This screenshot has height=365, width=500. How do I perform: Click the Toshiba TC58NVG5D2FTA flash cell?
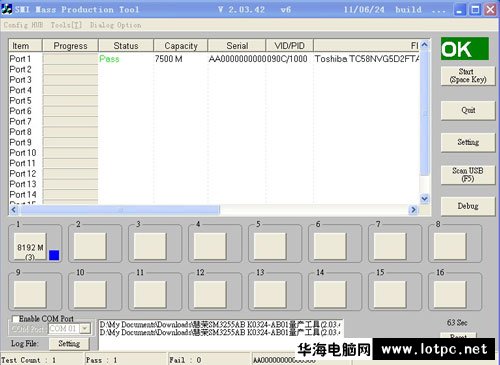367,59
